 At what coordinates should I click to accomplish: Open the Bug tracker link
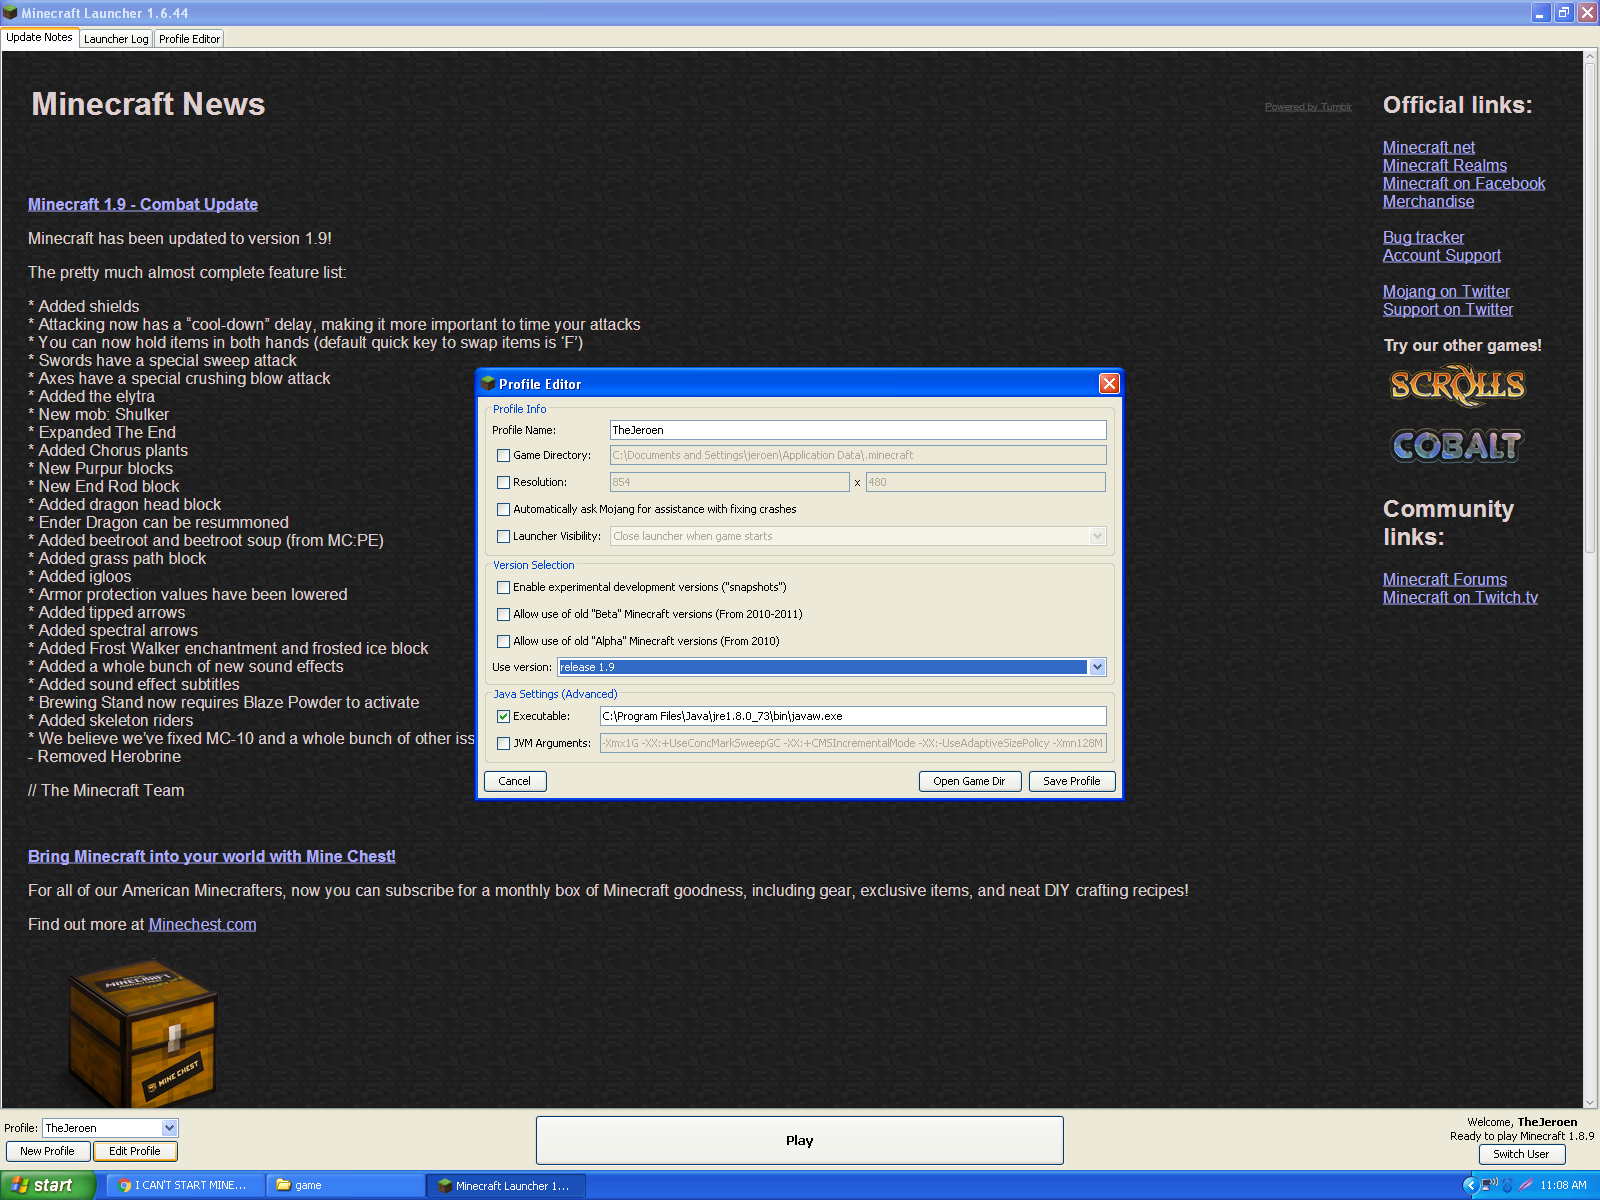pyautogui.click(x=1423, y=237)
